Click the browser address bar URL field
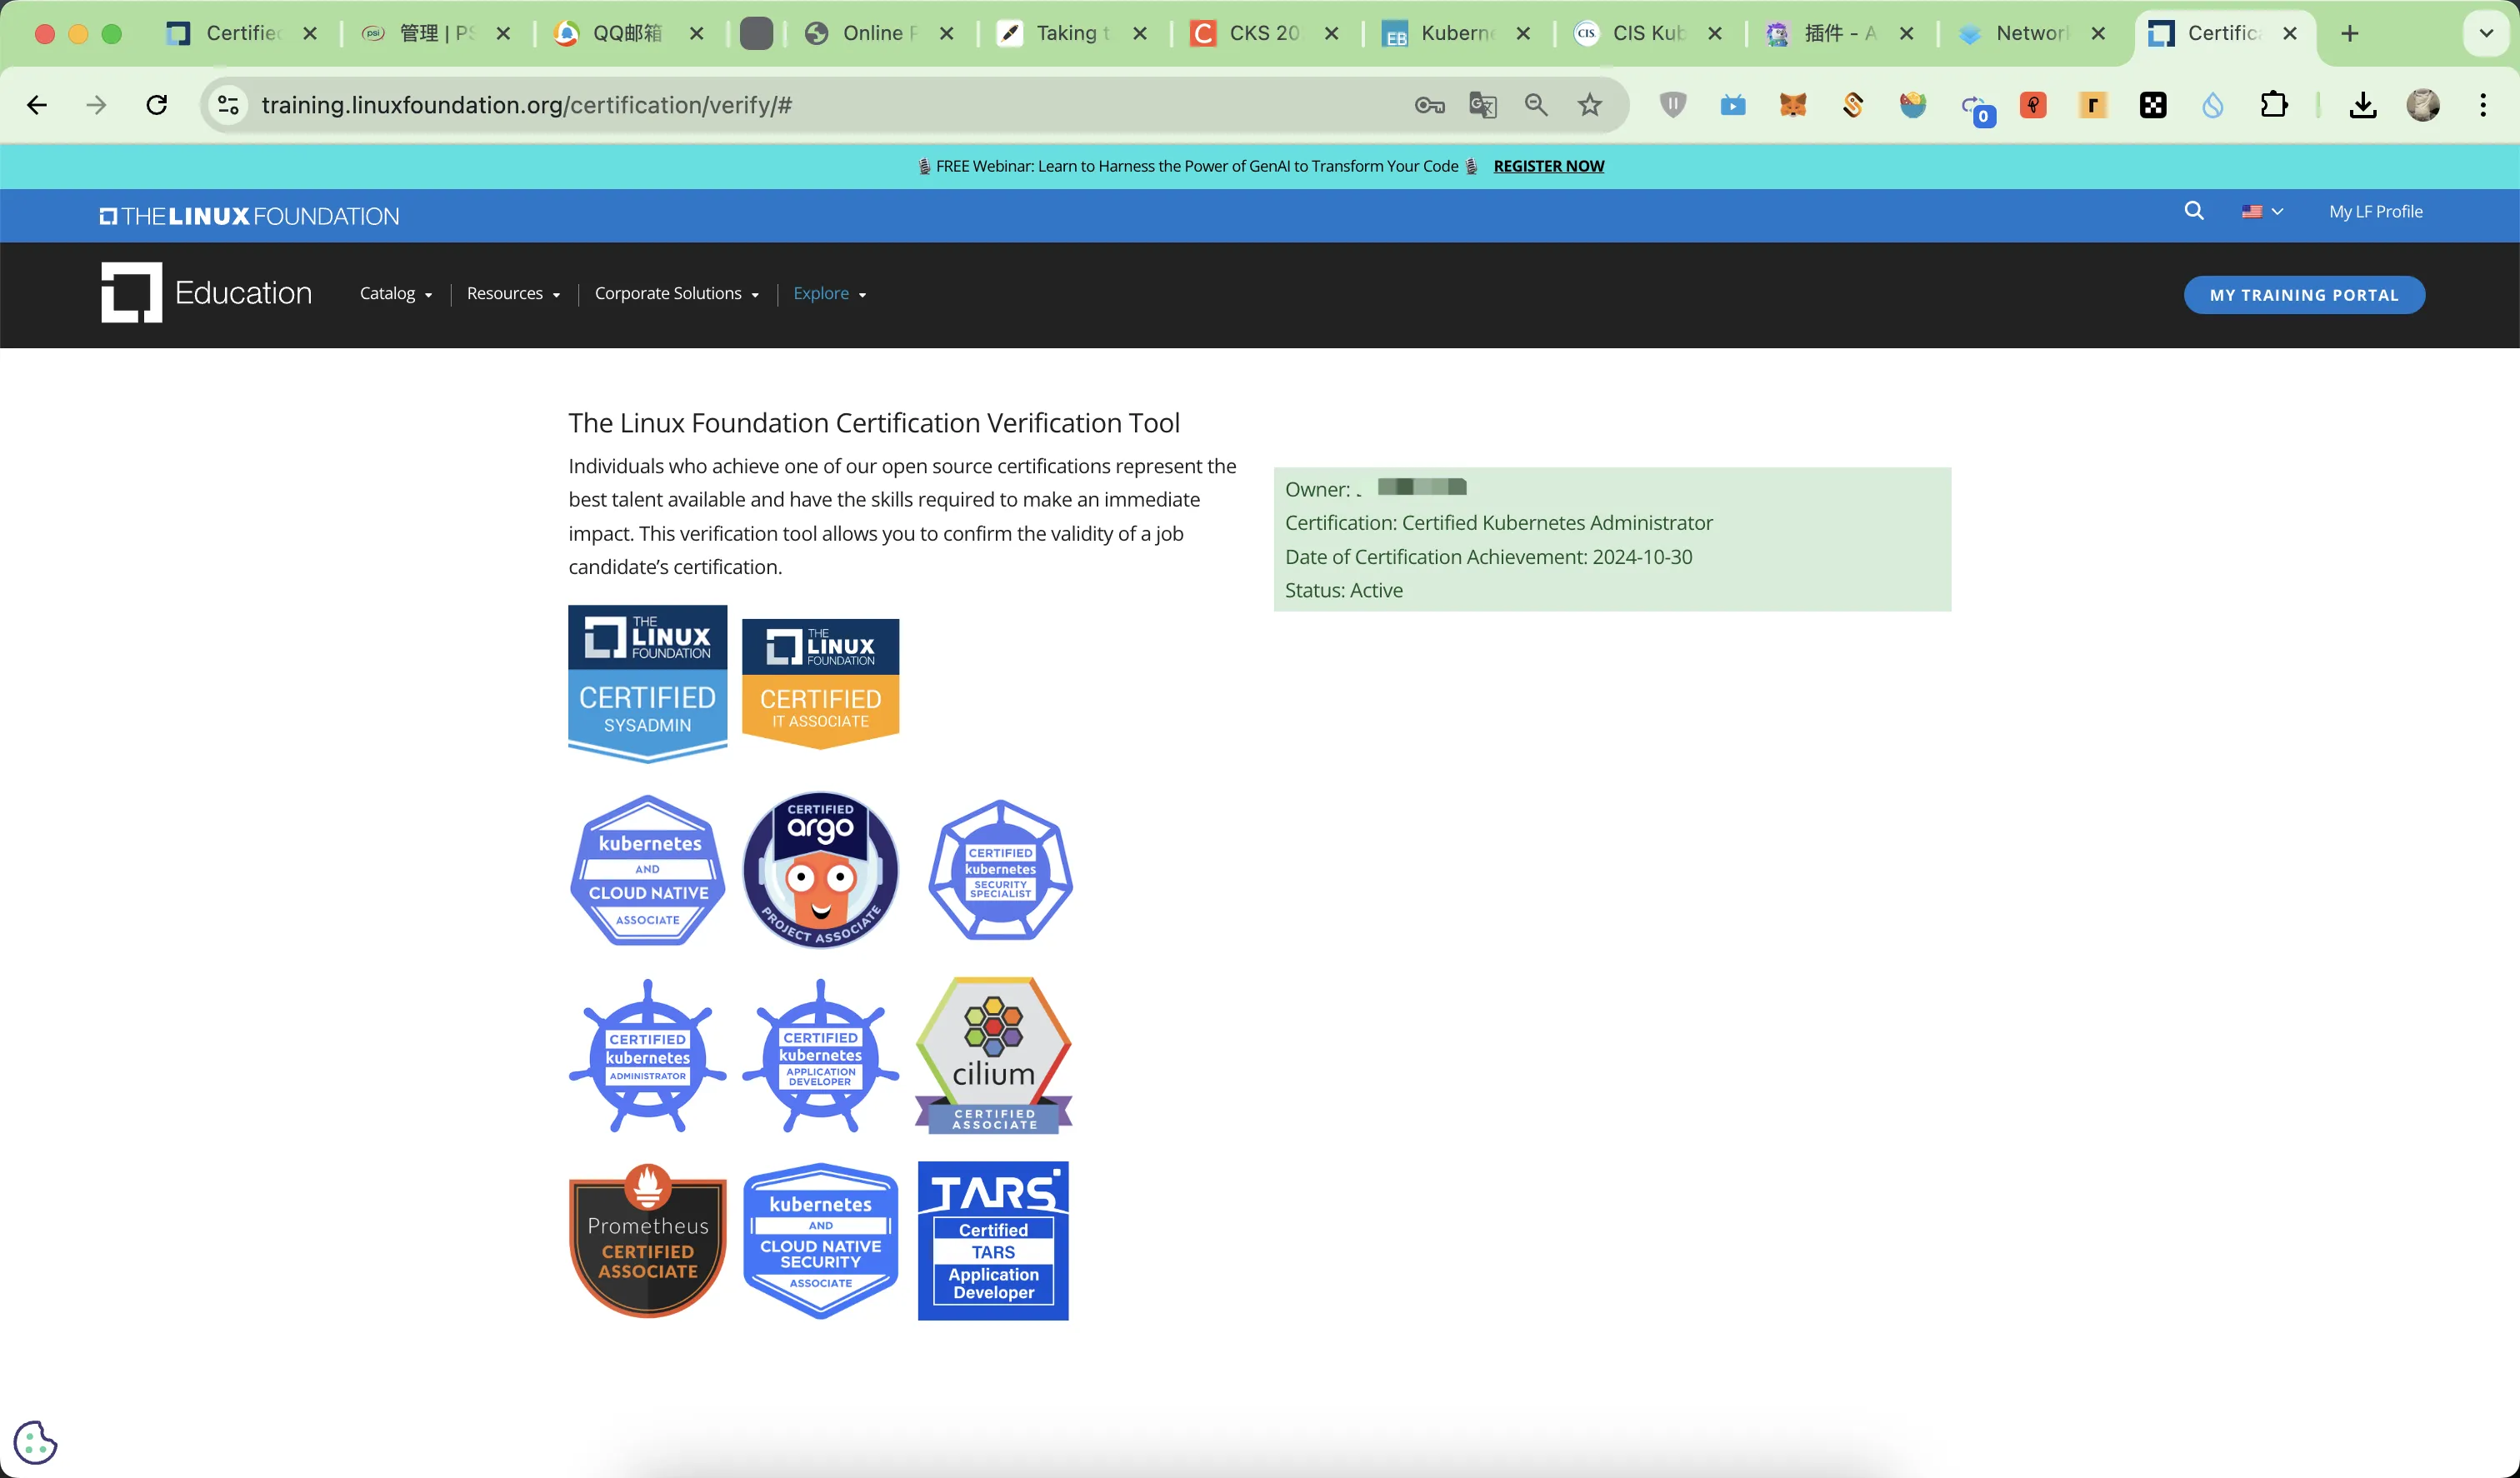This screenshot has height=1478, width=2520. click(x=800, y=105)
